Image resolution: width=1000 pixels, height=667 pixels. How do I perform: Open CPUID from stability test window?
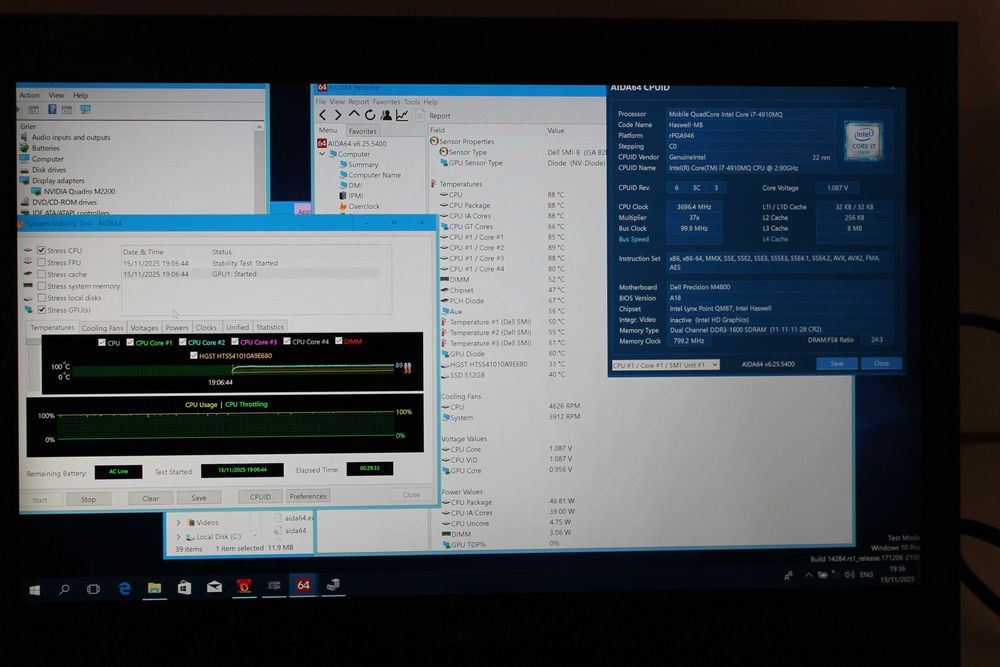click(x=260, y=496)
